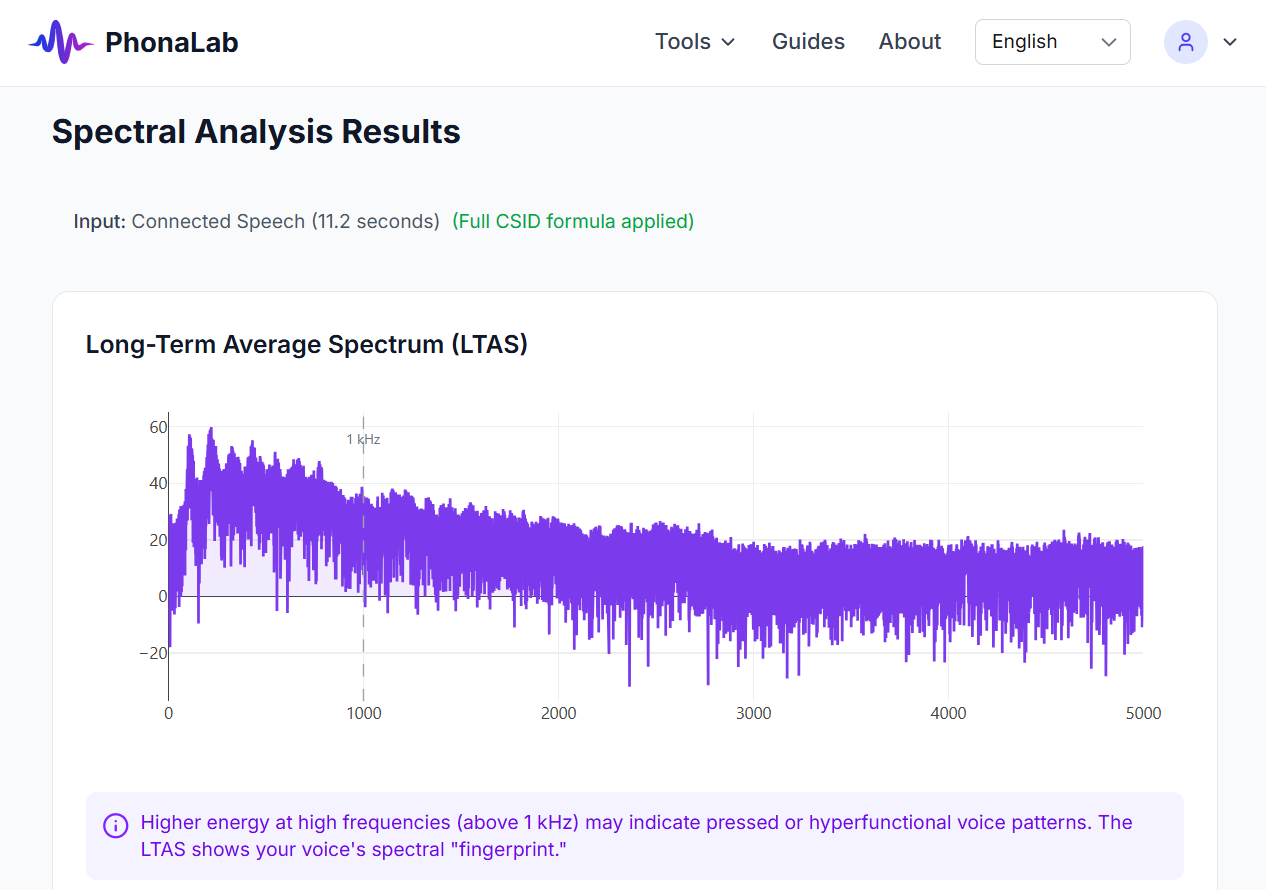
Task: Click the chevron beside the avatar
Action: pos(1229,42)
